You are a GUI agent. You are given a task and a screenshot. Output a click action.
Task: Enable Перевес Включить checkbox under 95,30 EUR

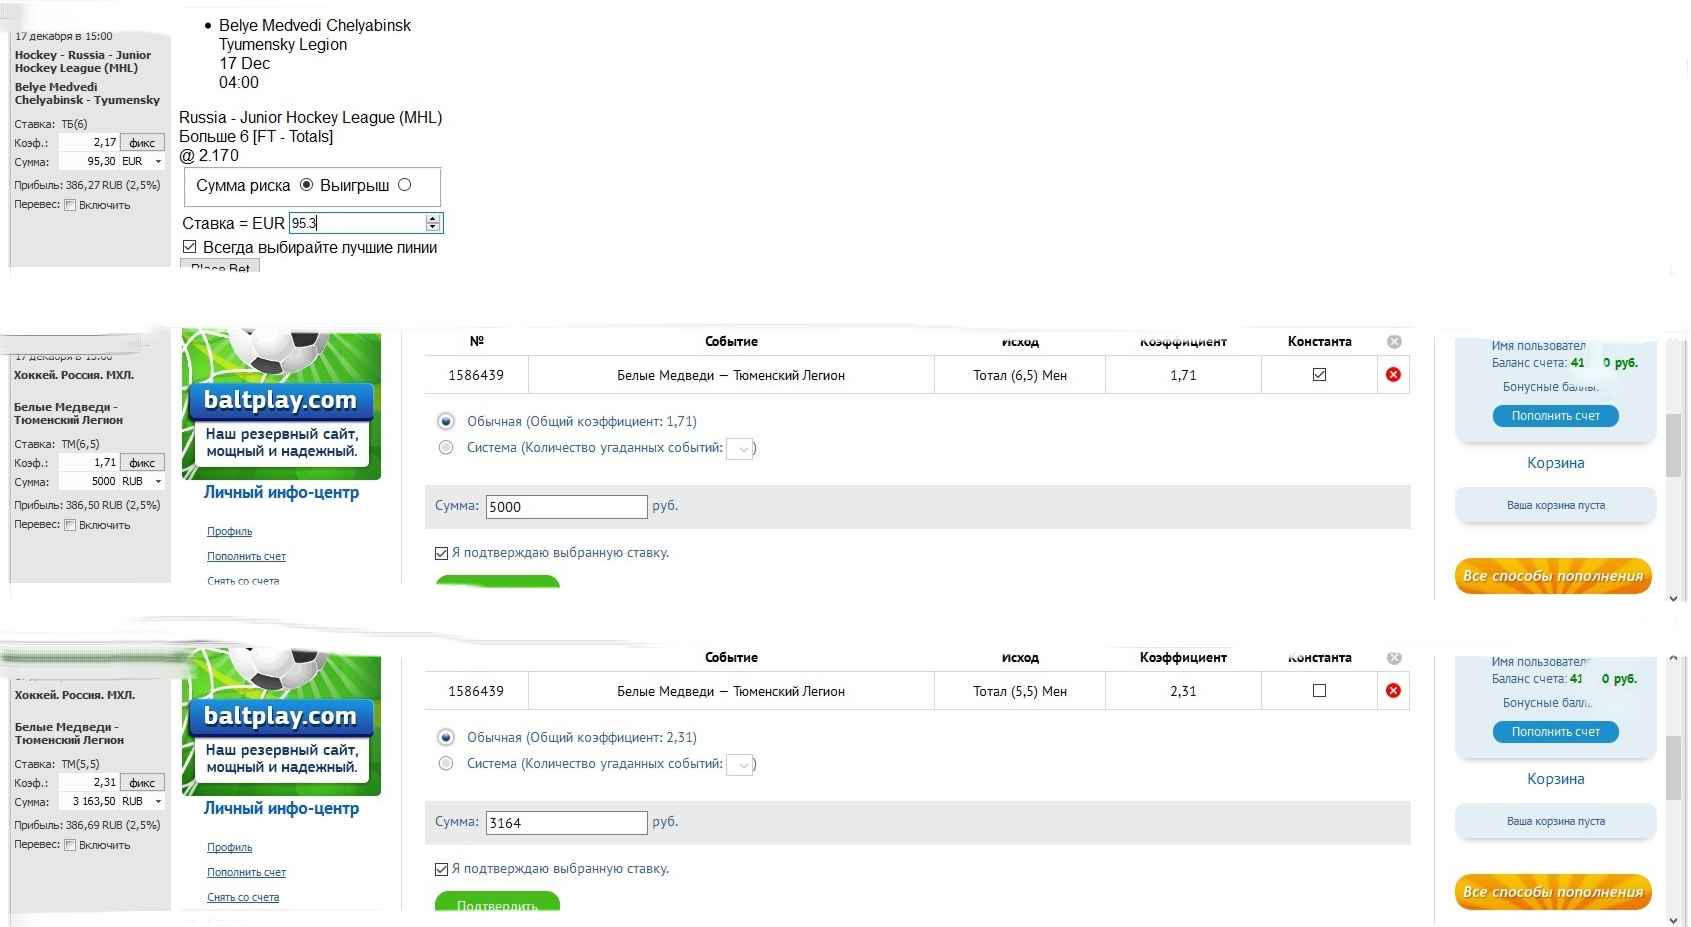point(70,205)
